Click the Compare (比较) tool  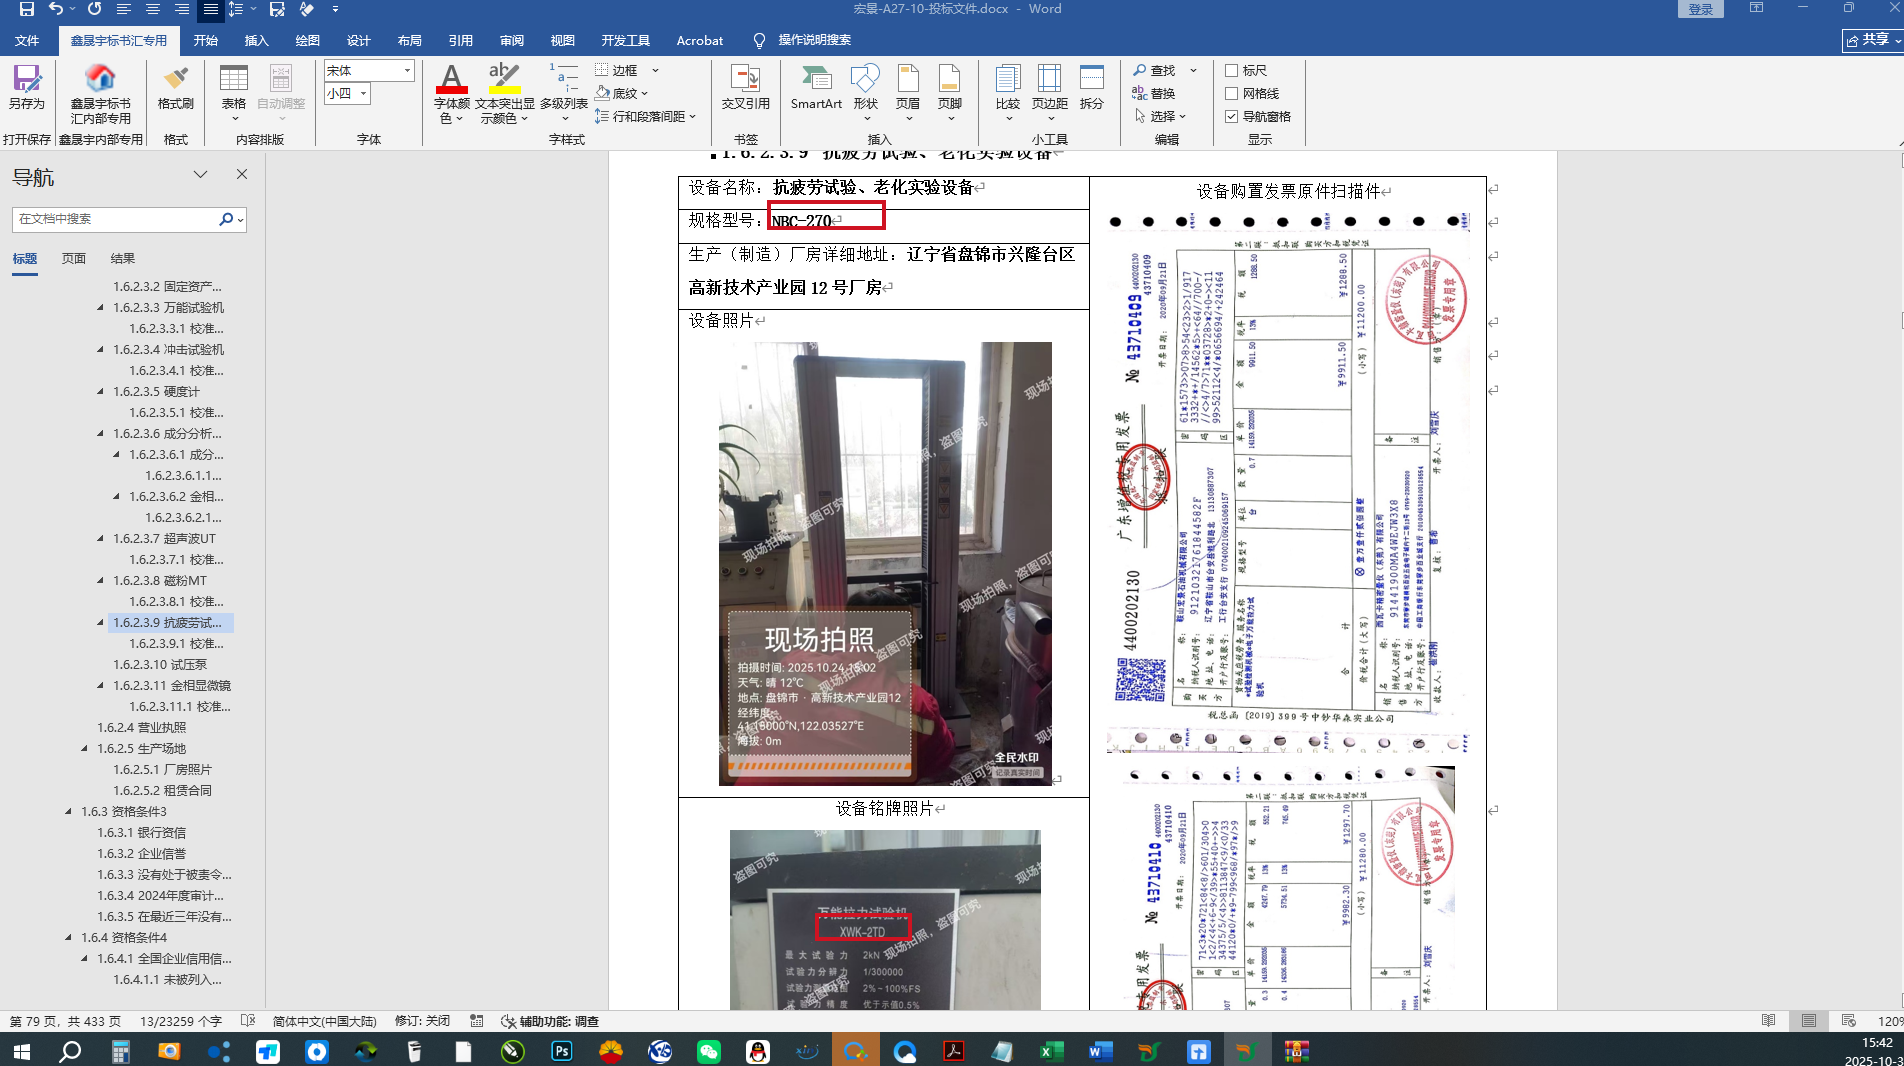coord(1008,92)
